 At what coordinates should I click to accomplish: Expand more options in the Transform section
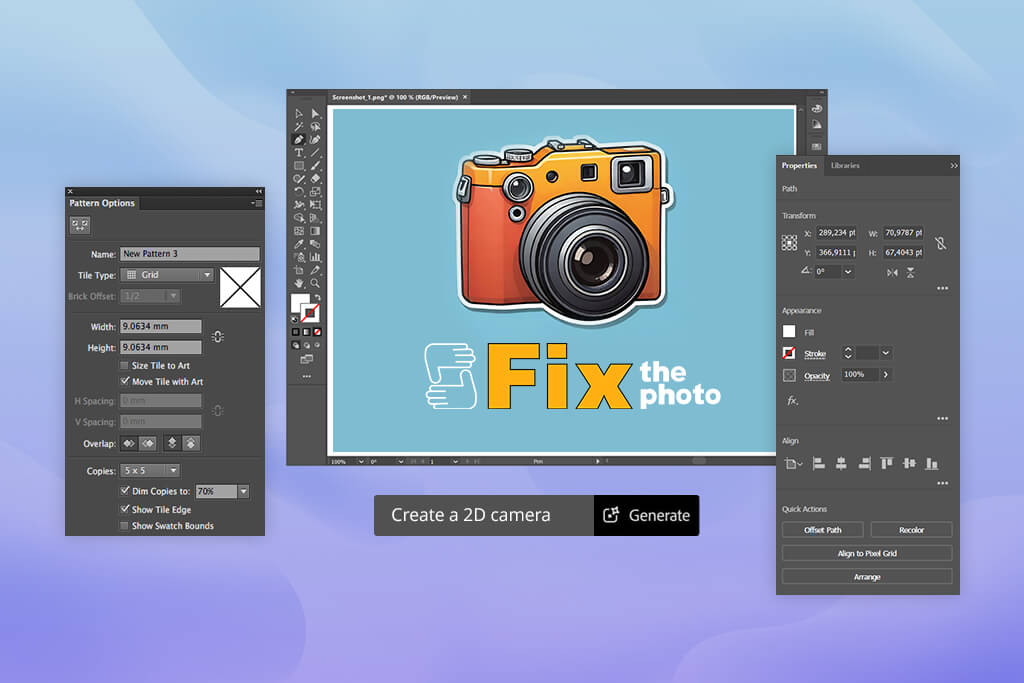(942, 288)
